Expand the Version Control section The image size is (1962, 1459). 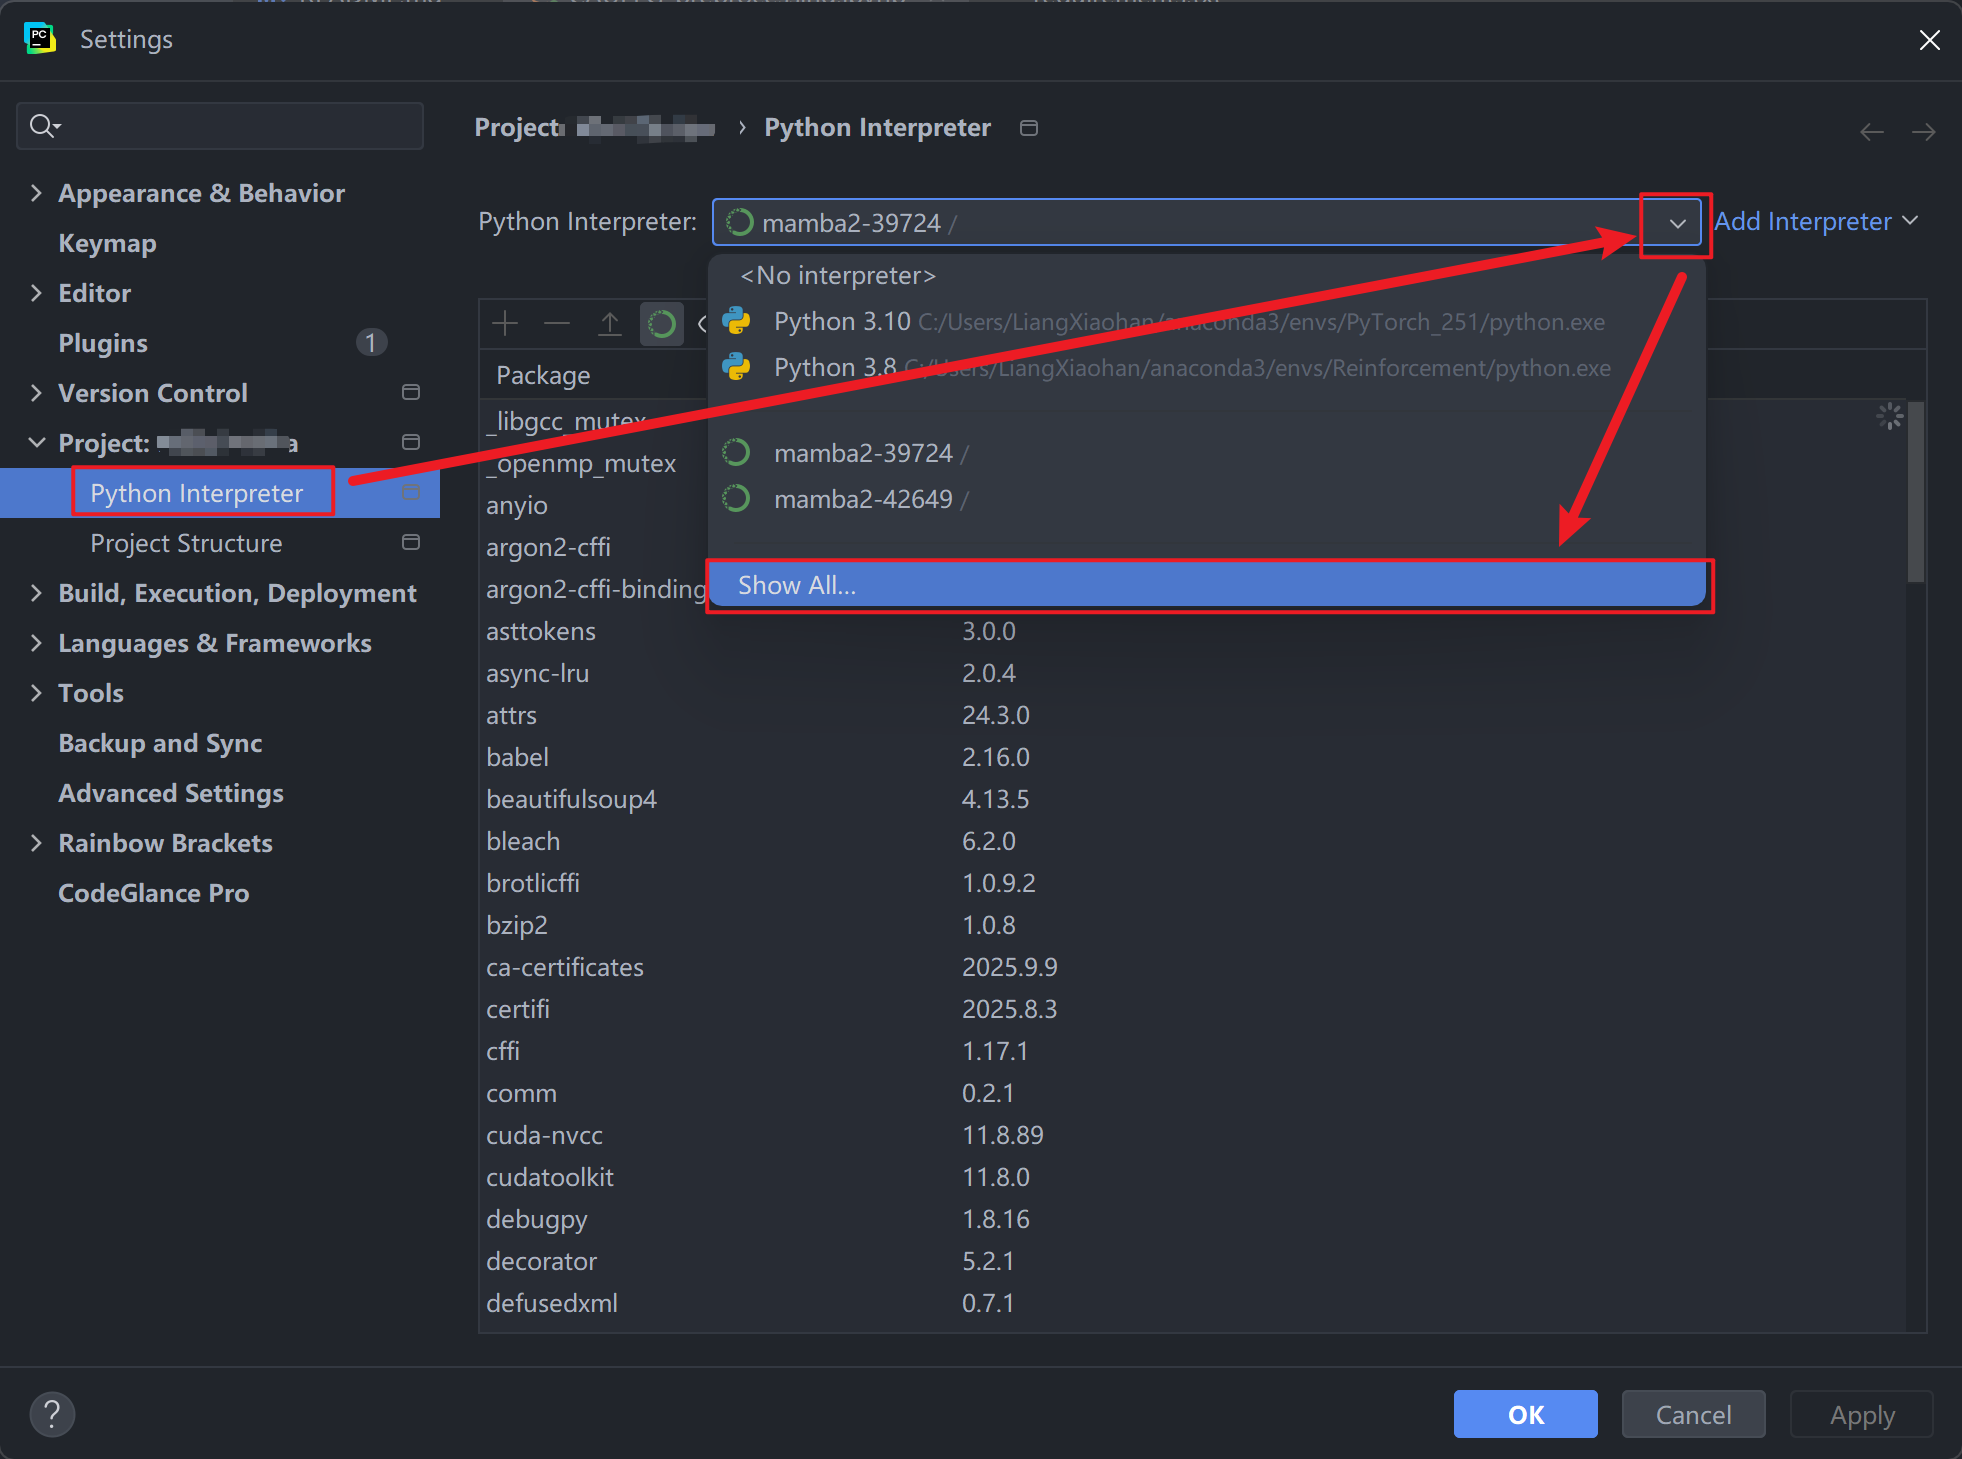[36, 393]
